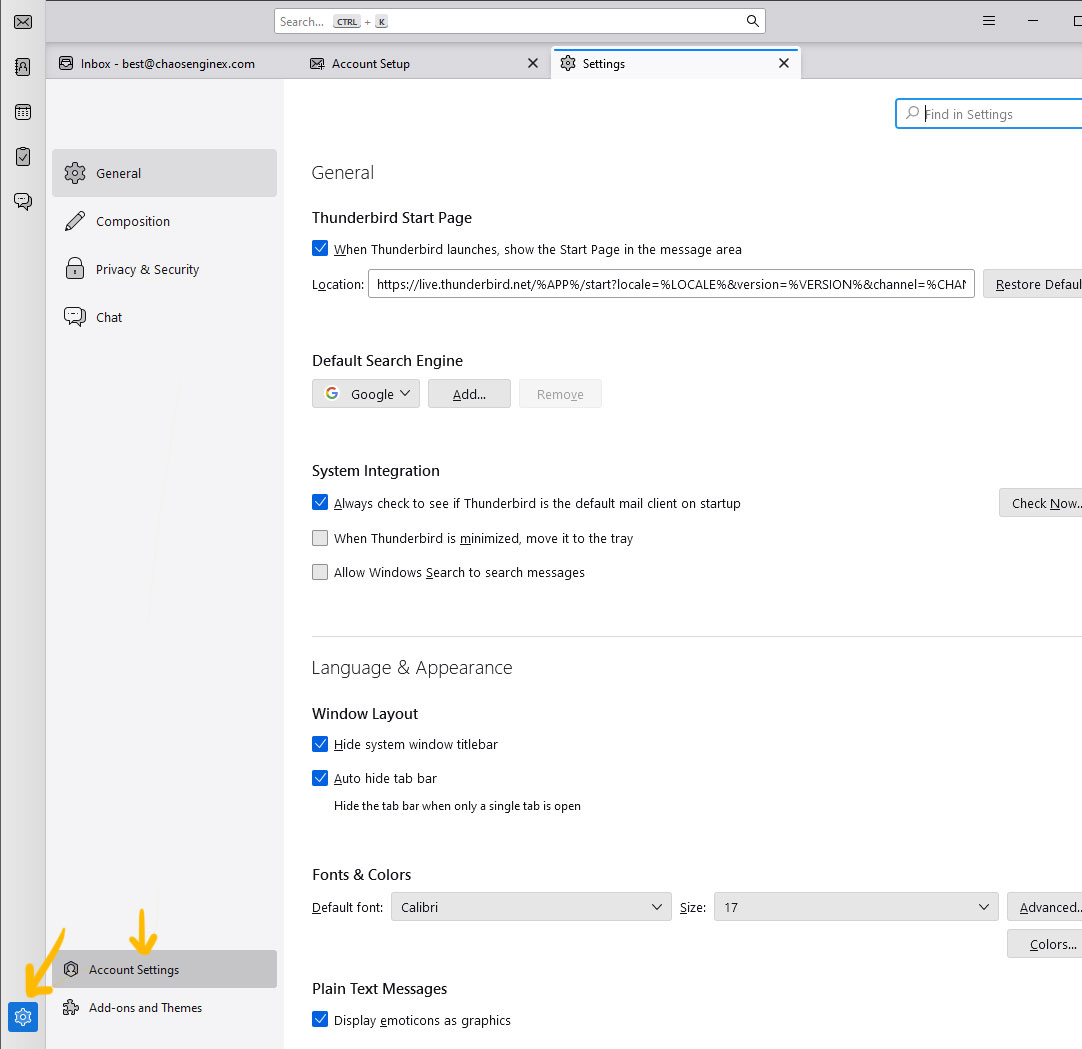
Task: Select Privacy & Security settings category
Action: [x=147, y=269]
